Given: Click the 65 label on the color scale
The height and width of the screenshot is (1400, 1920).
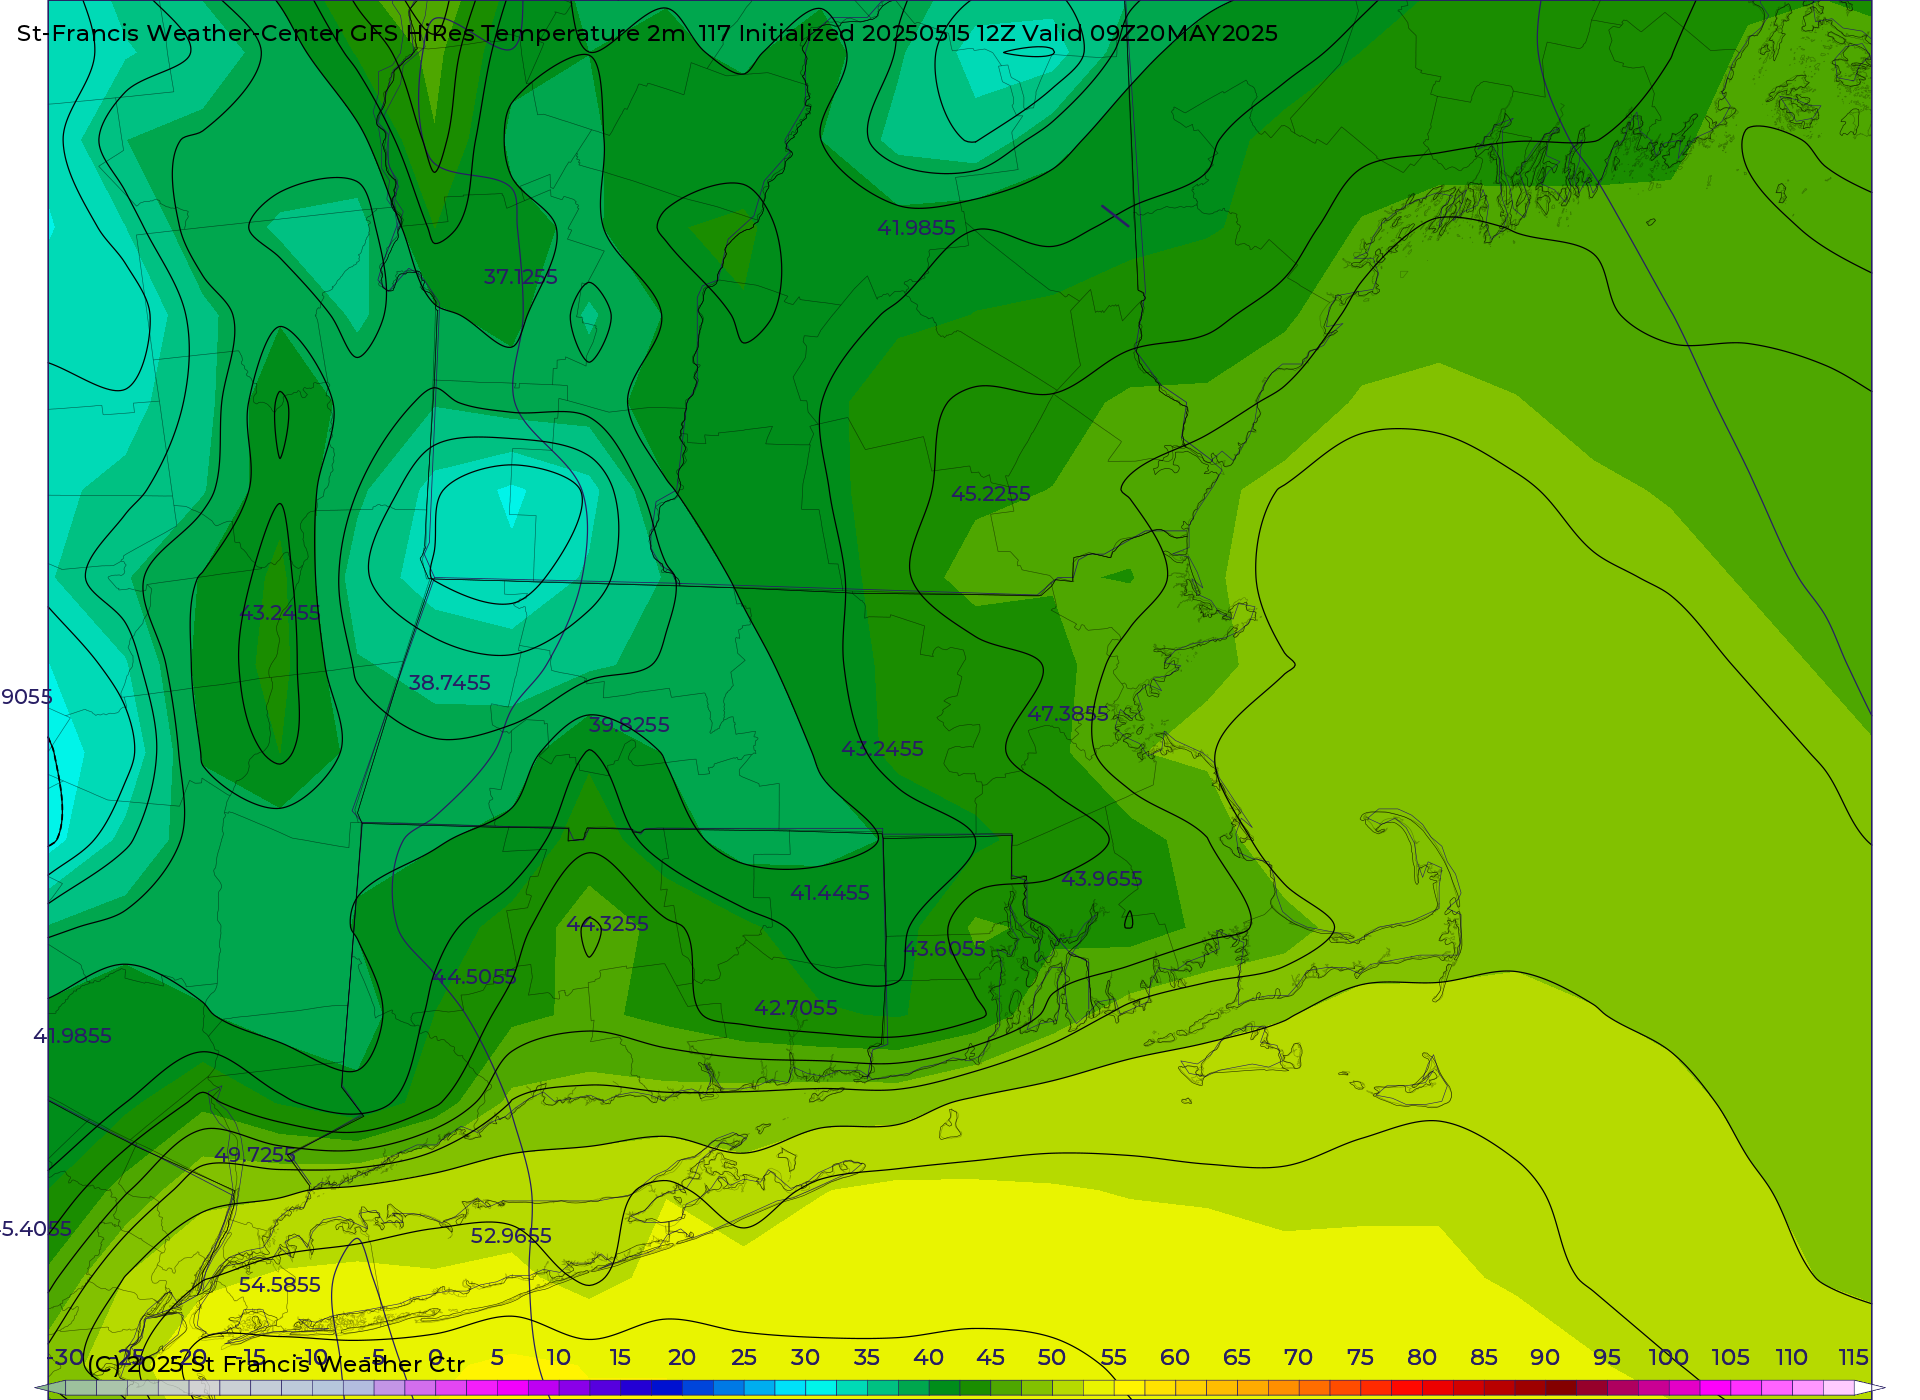Looking at the screenshot, I should (1237, 1357).
